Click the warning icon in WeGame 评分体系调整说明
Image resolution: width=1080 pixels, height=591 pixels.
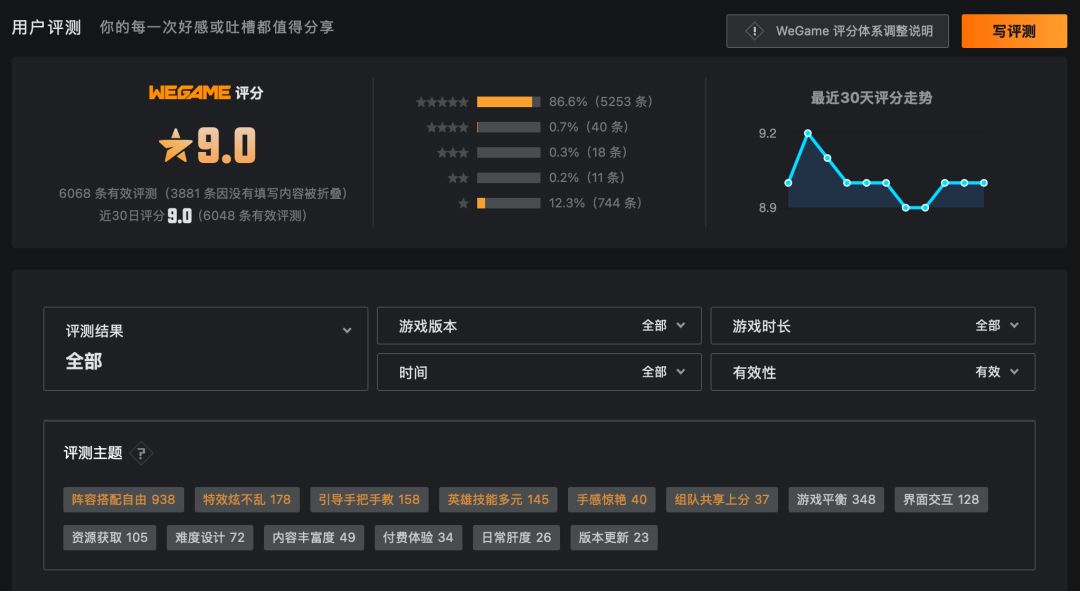click(x=754, y=31)
